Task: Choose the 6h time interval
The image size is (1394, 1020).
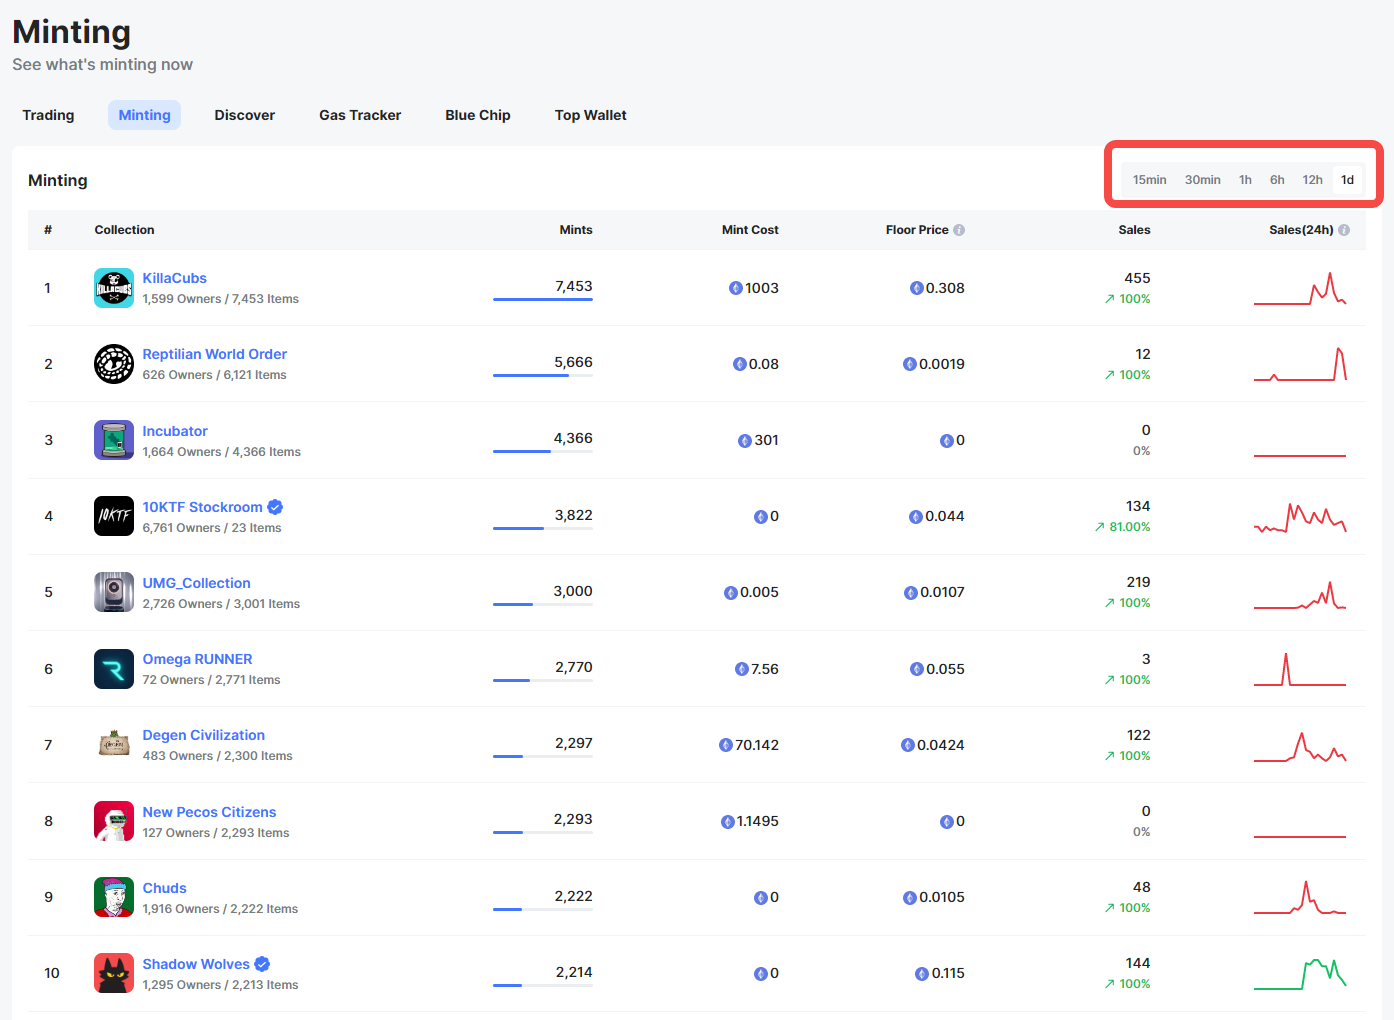Action: point(1277,180)
